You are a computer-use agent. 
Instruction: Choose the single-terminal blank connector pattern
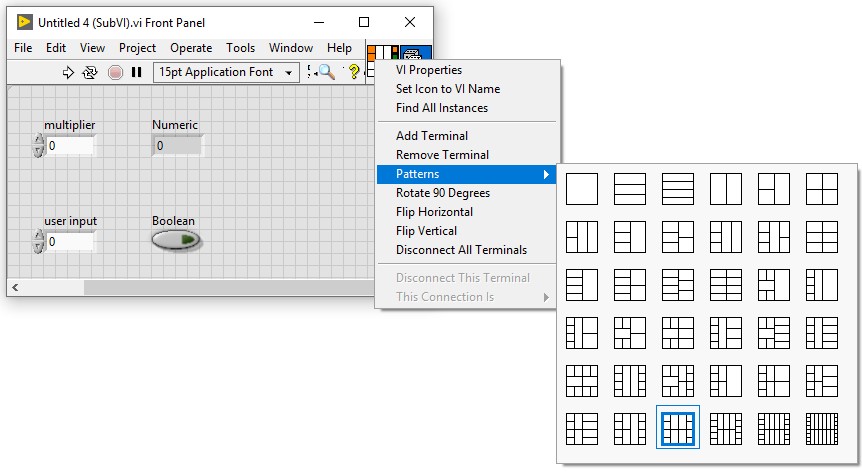coord(582,189)
